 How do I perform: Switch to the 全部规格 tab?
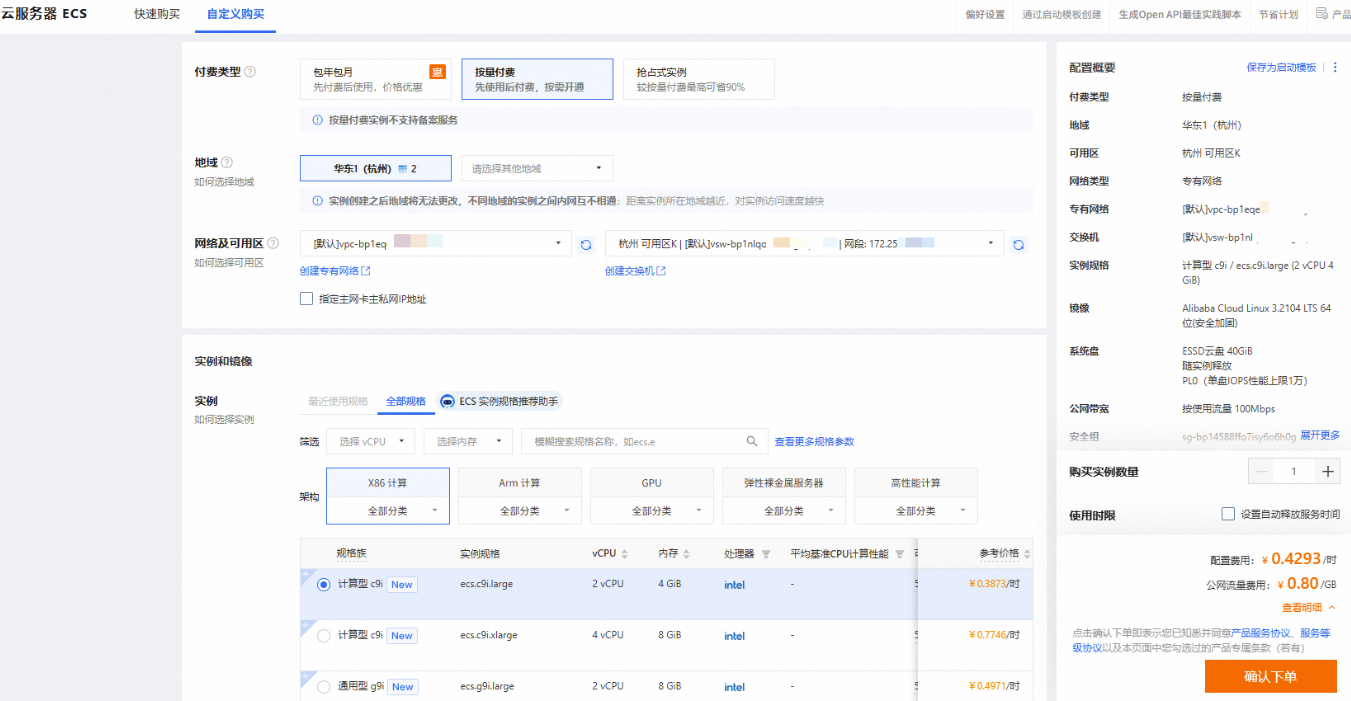[406, 401]
